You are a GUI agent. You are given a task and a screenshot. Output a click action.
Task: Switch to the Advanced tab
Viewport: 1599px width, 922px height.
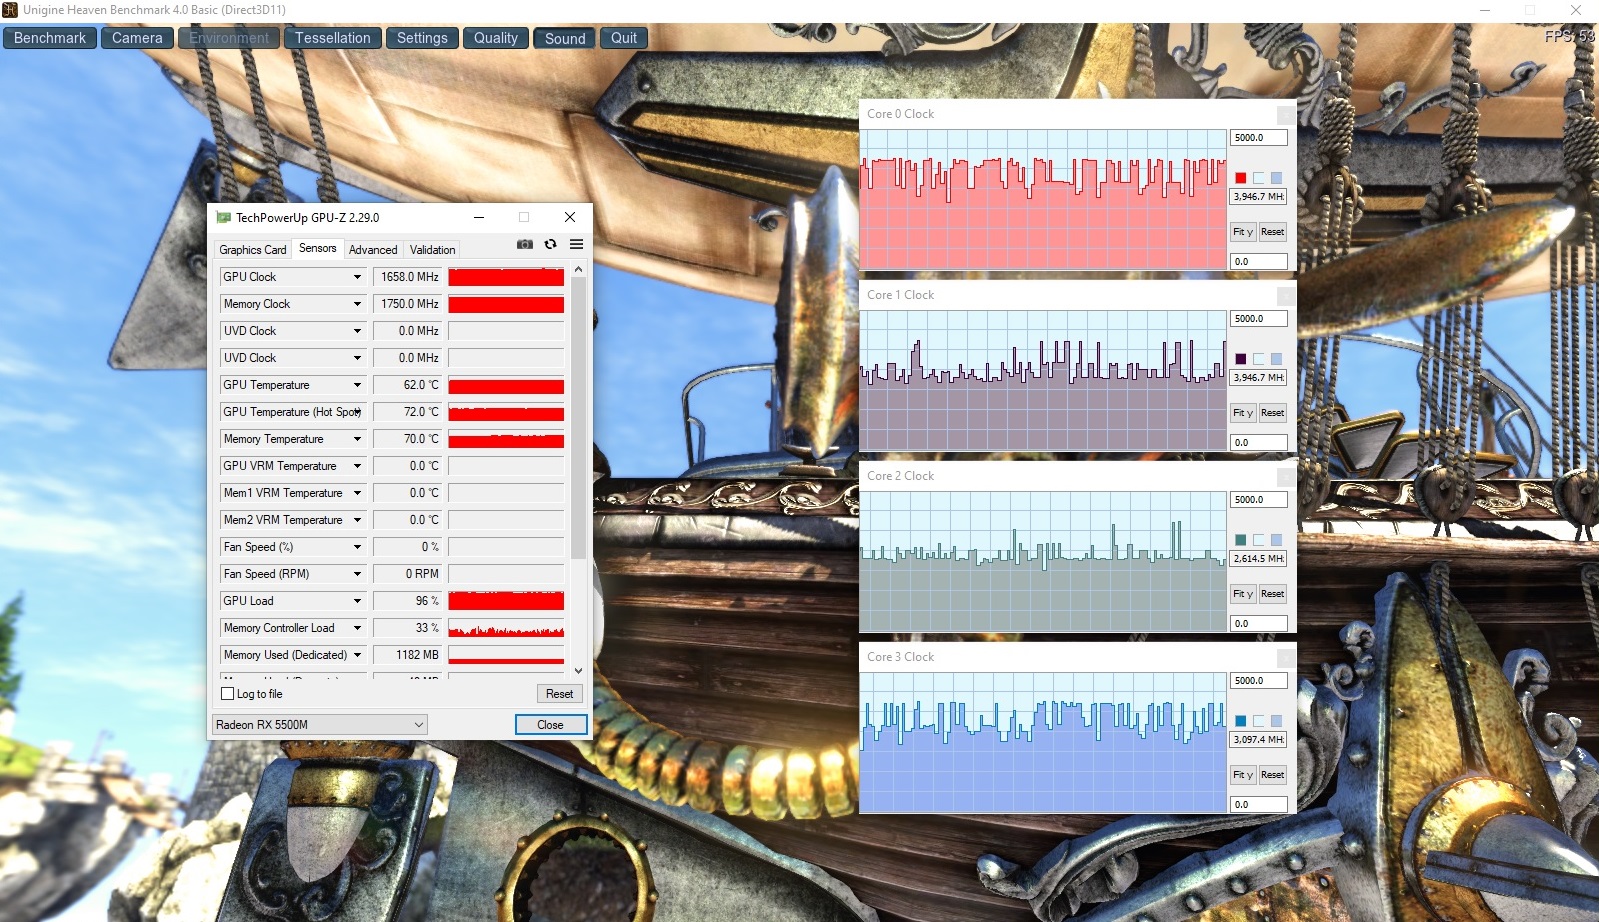point(373,250)
